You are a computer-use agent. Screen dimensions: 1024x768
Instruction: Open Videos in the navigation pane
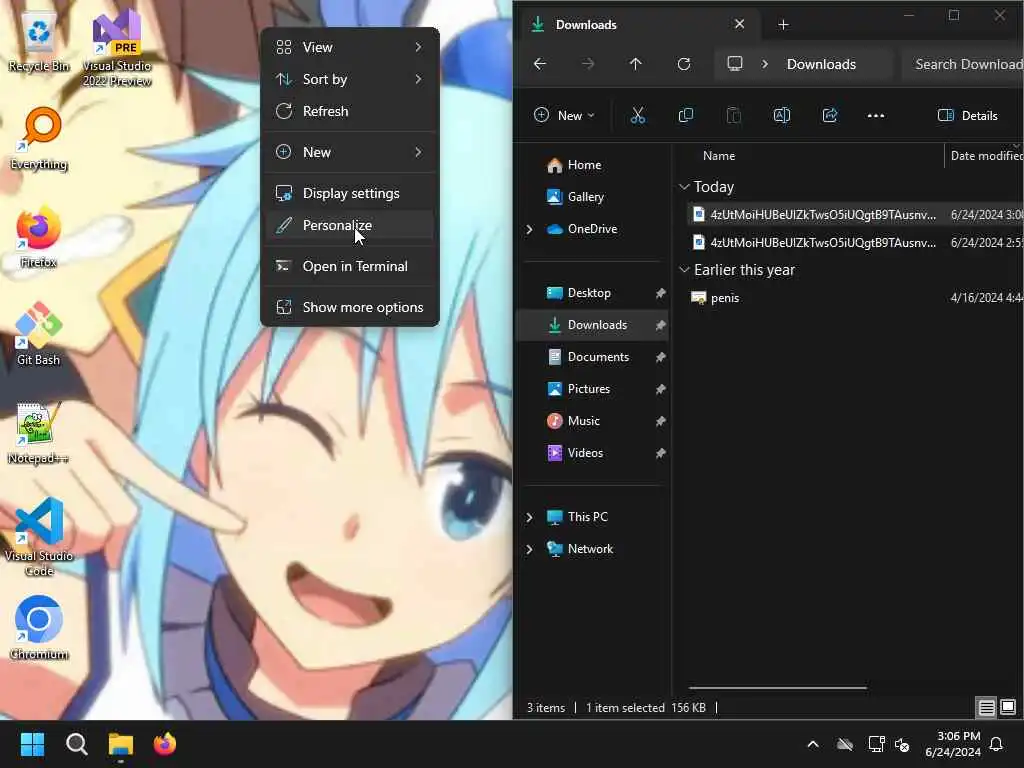(x=592, y=453)
